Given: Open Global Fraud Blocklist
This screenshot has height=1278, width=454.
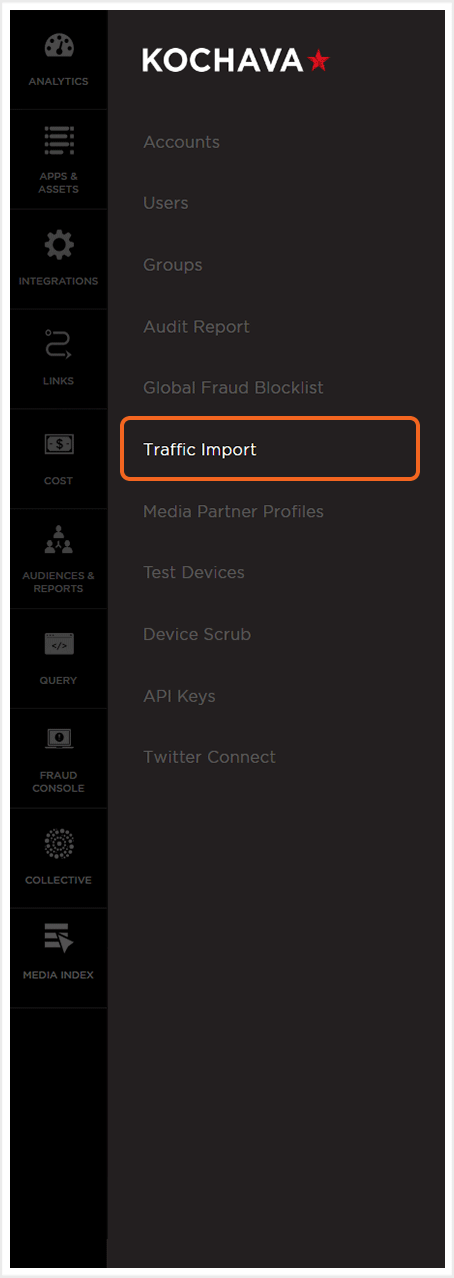Looking at the screenshot, I should 233,388.
